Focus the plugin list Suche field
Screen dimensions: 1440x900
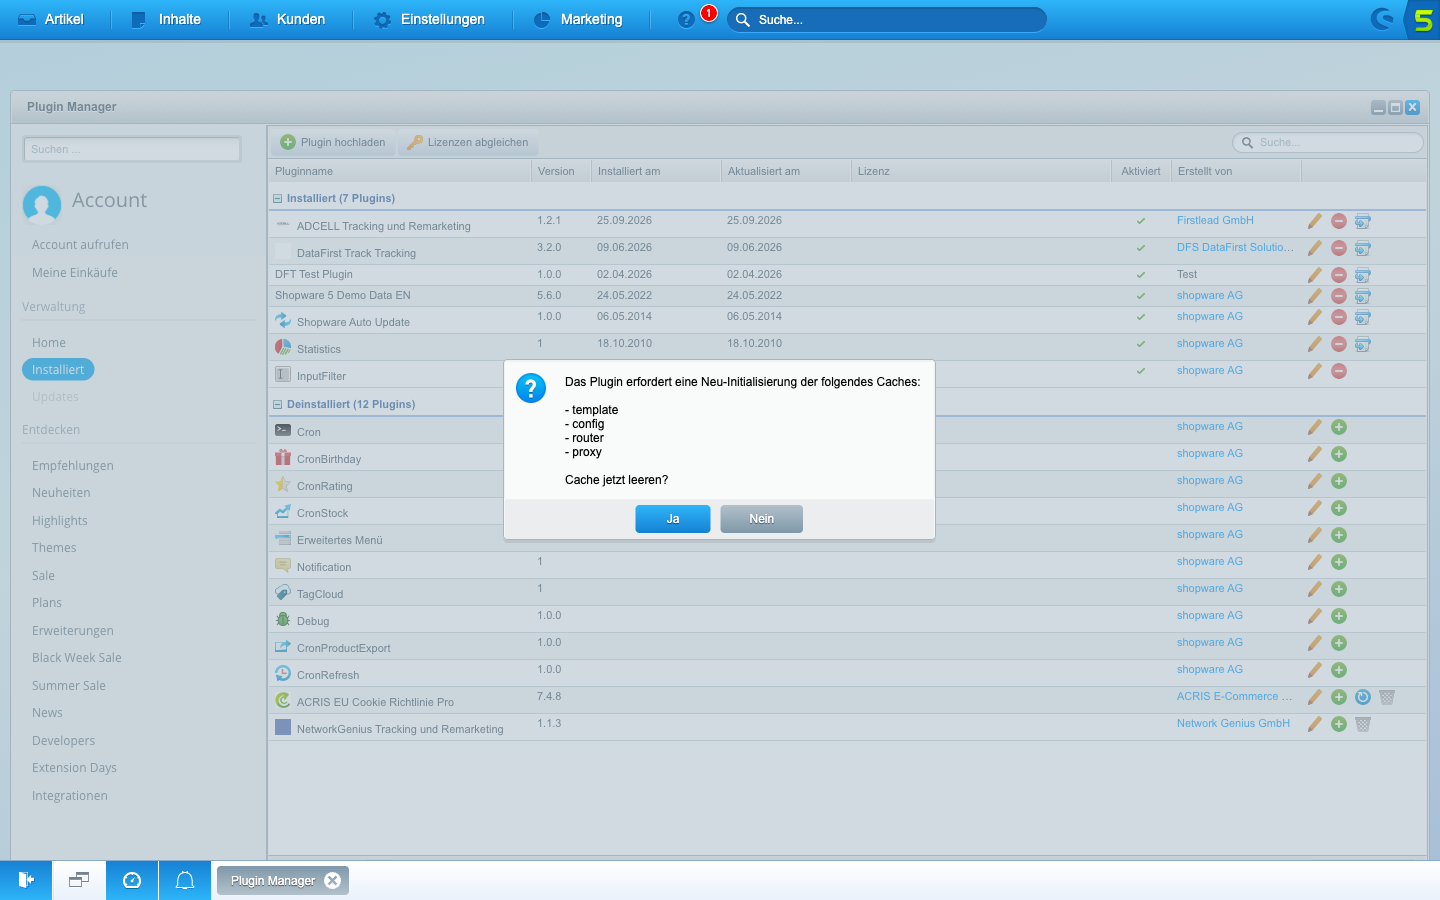click(x=1328, y=143)
